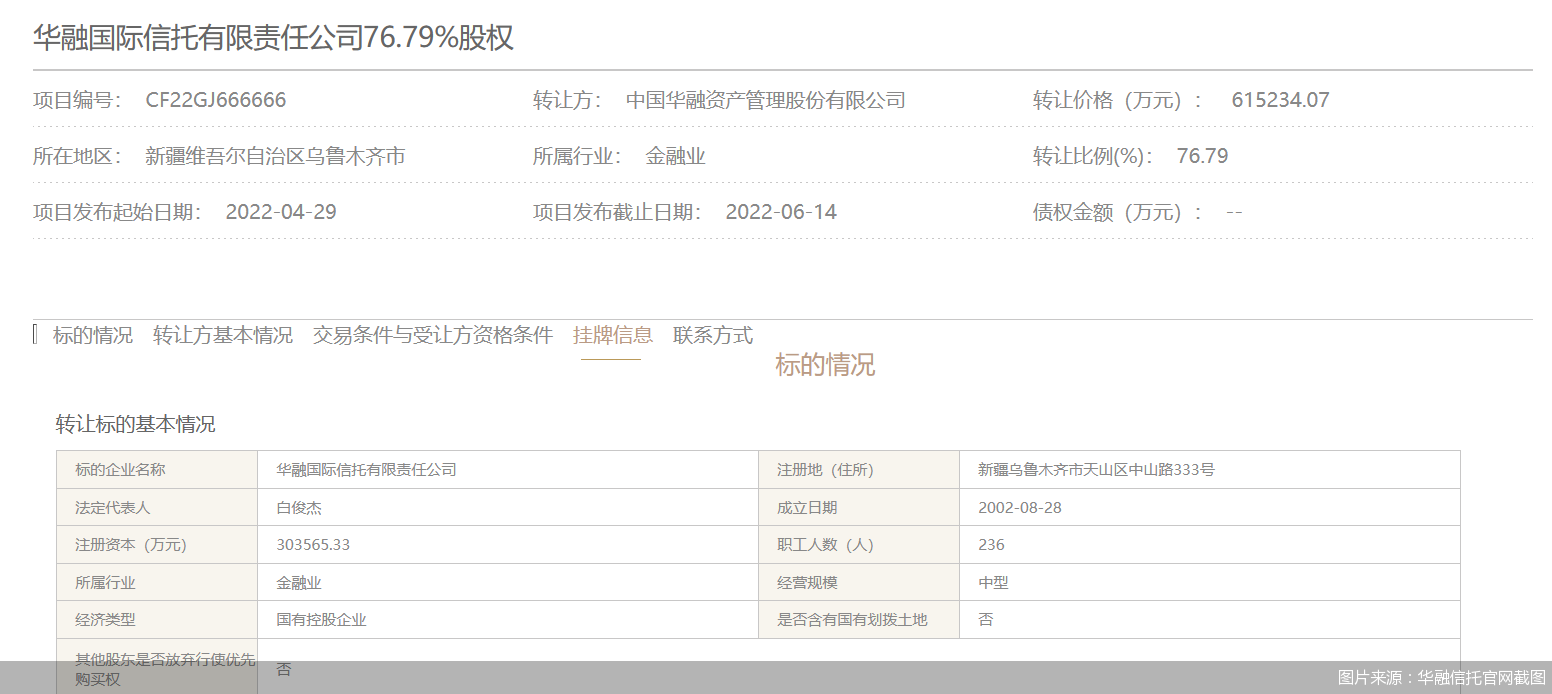The image size is (1552, 694).
Task: Select business scale value 中型
Action: (x=993, y=582)
